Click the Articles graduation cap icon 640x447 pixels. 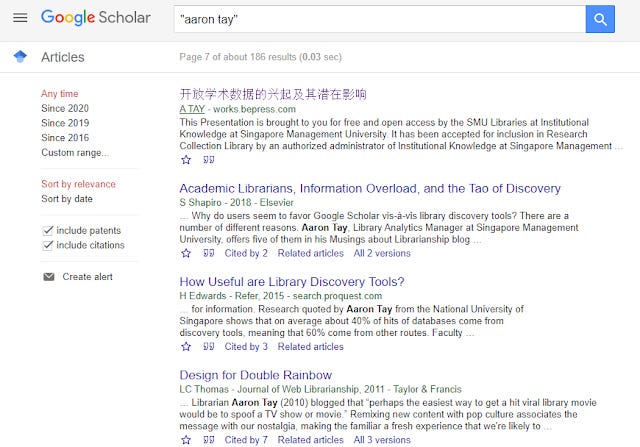coord(20,56)
